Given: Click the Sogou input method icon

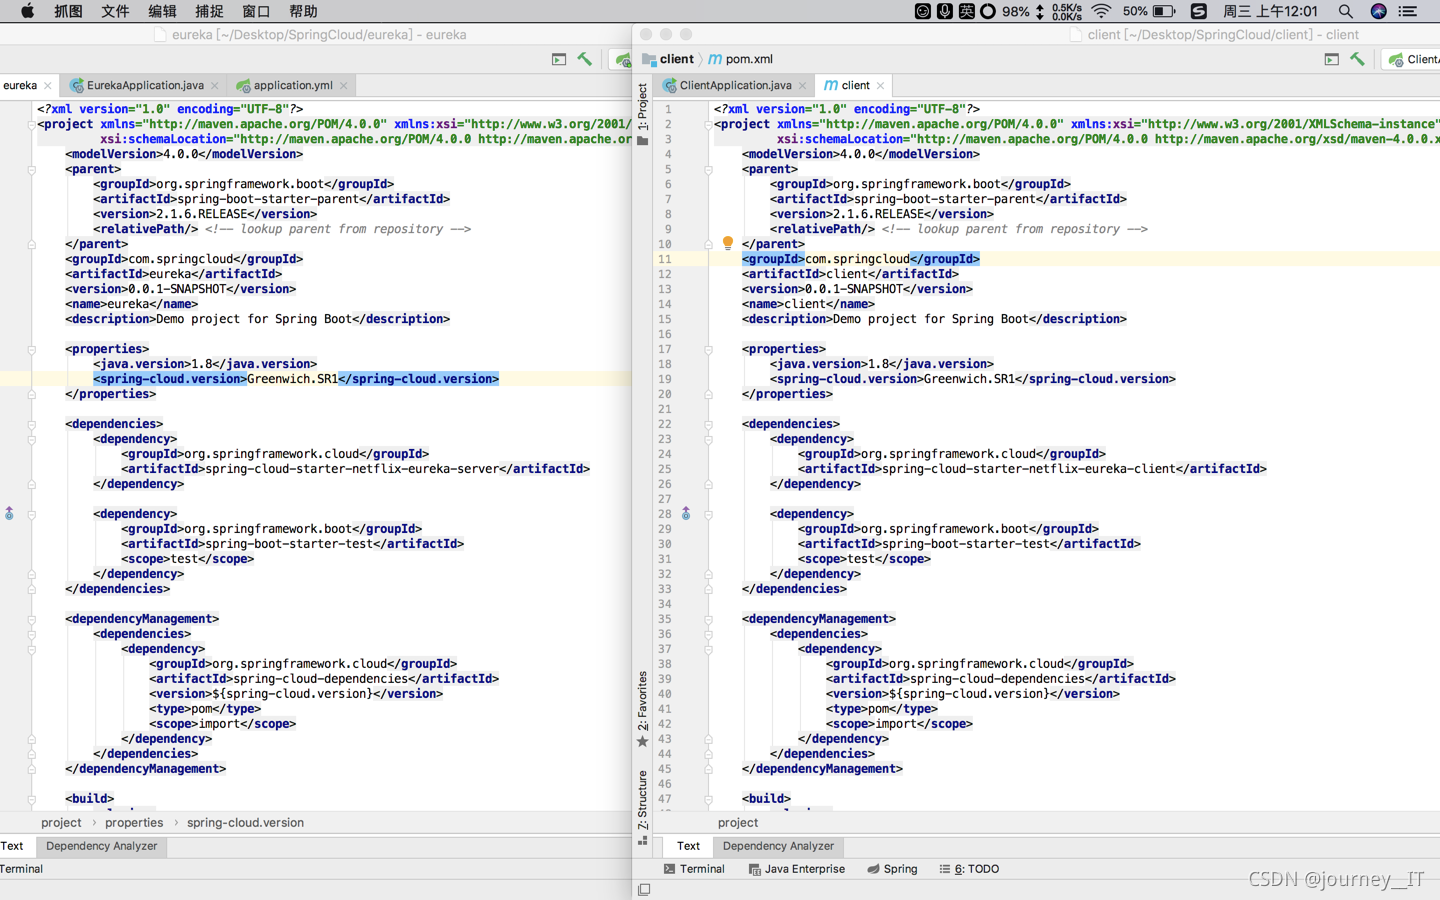Looking at the screenshot, I should (x=1198, y=11).
